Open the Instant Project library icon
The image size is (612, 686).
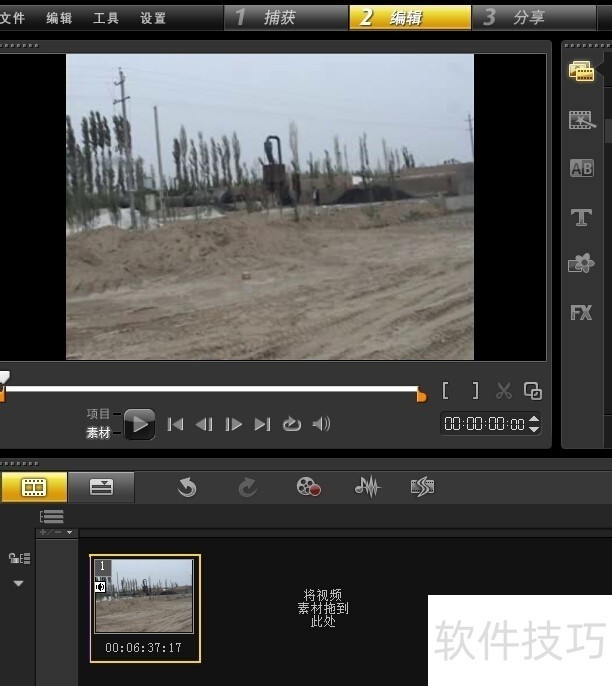[x=581, y=120]
